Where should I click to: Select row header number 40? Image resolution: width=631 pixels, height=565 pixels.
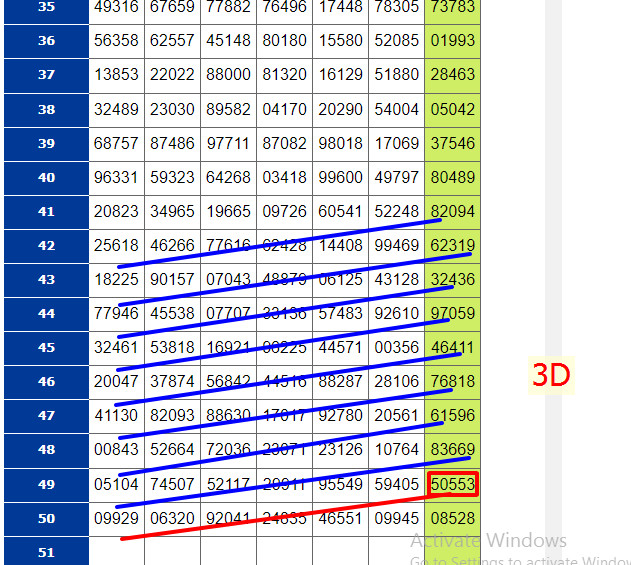[46, 178]
